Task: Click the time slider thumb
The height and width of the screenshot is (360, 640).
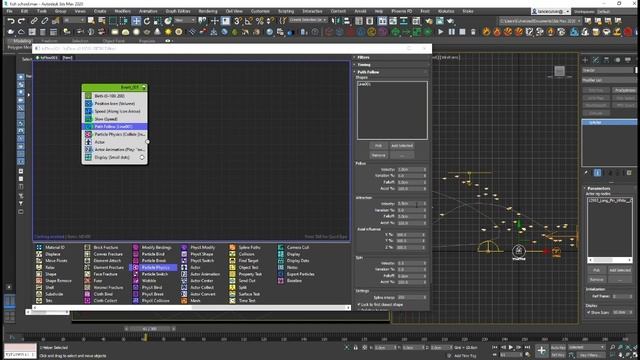Action: tap(150, 329)
